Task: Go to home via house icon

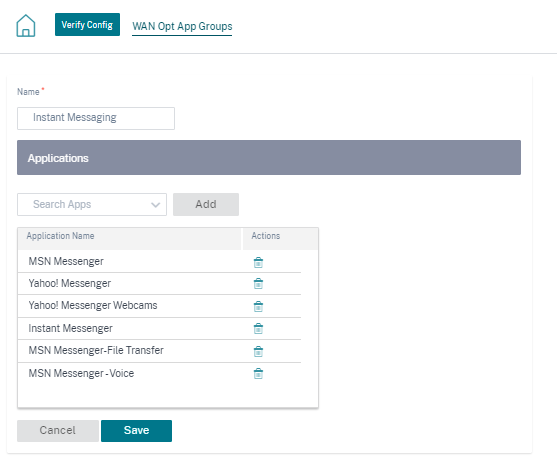Action: (x=26, y=25)
